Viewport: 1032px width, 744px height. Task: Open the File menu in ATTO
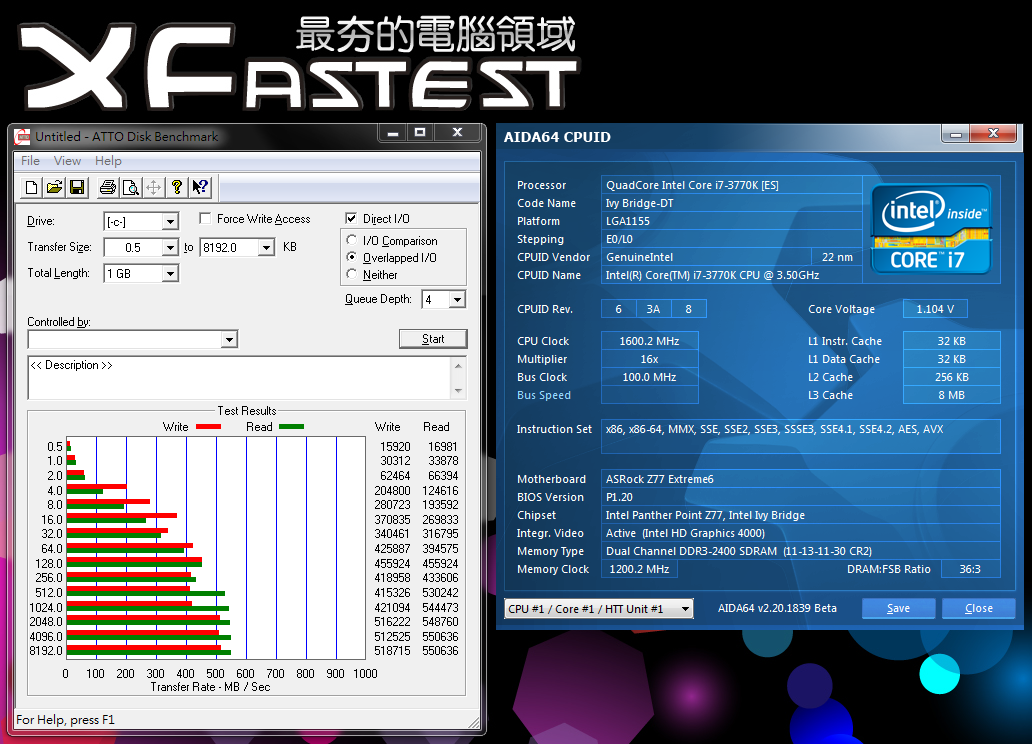tap(30, 161)
